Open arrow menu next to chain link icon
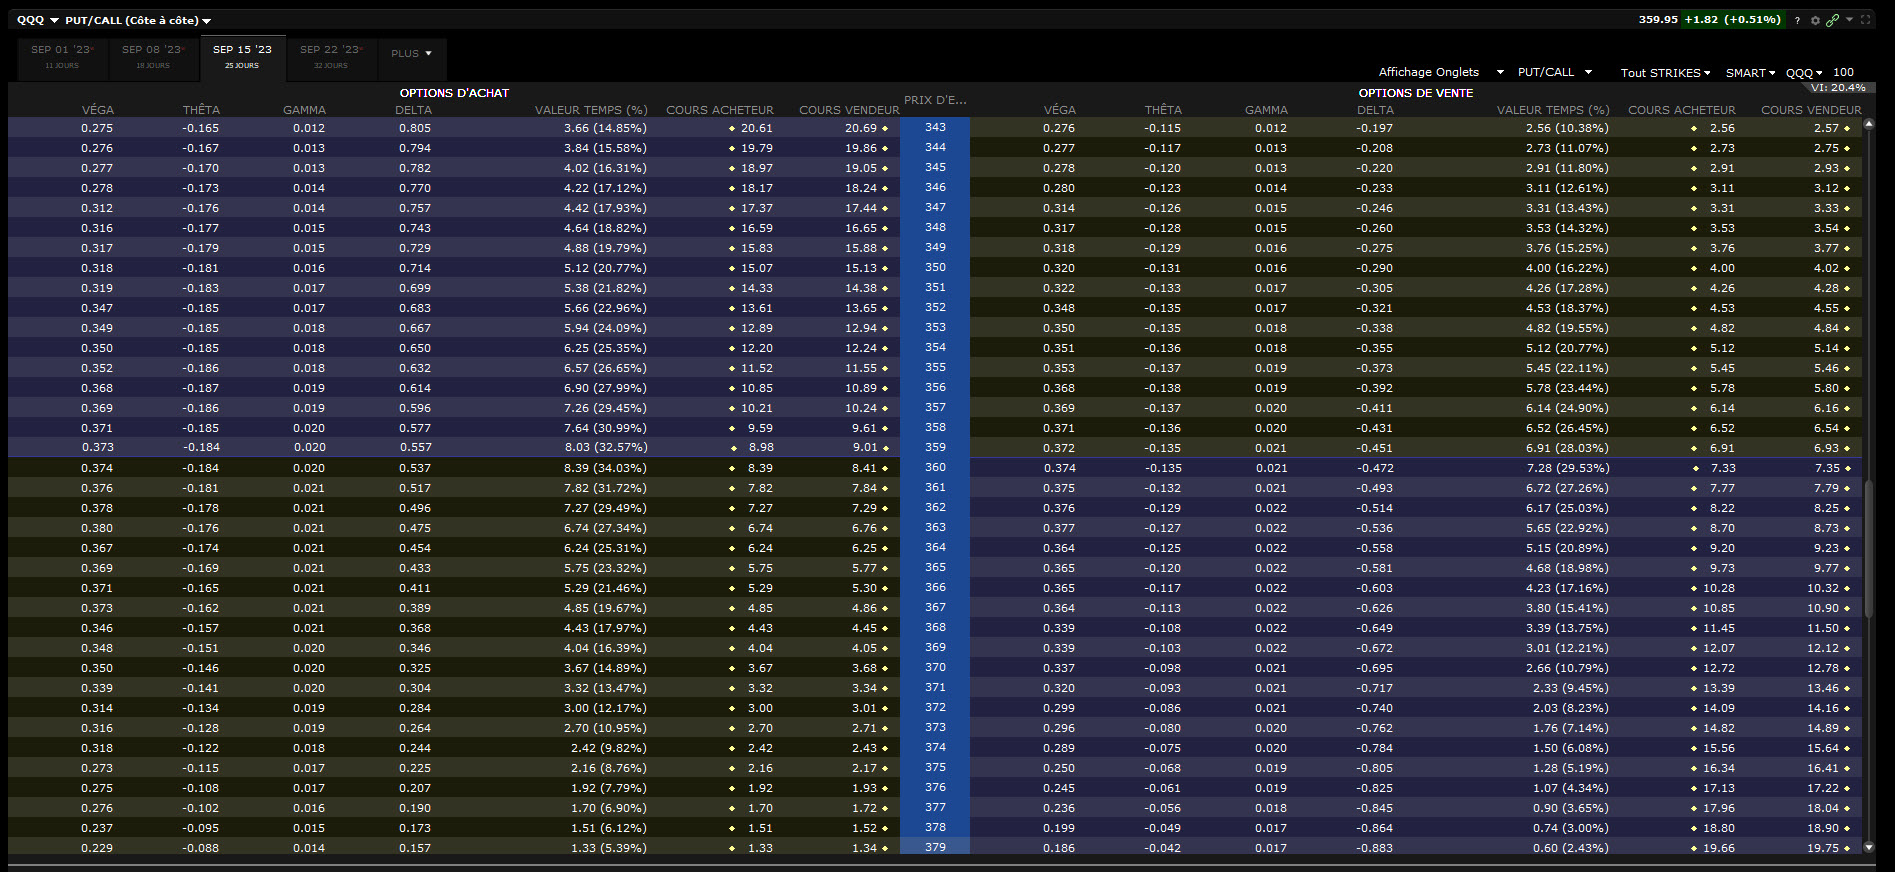Screen dimensions: 1895x872 1850,19
